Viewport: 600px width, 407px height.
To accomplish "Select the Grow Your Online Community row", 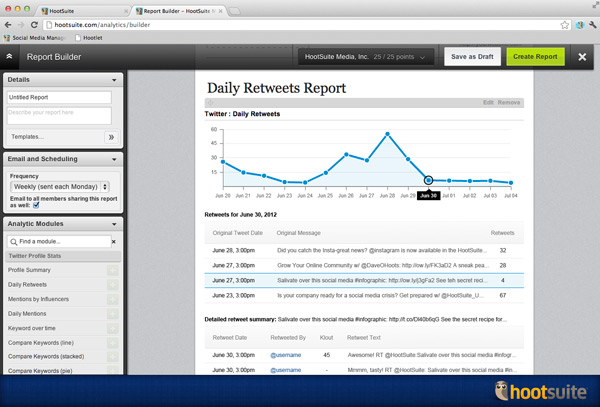I will tap(364, 265).
